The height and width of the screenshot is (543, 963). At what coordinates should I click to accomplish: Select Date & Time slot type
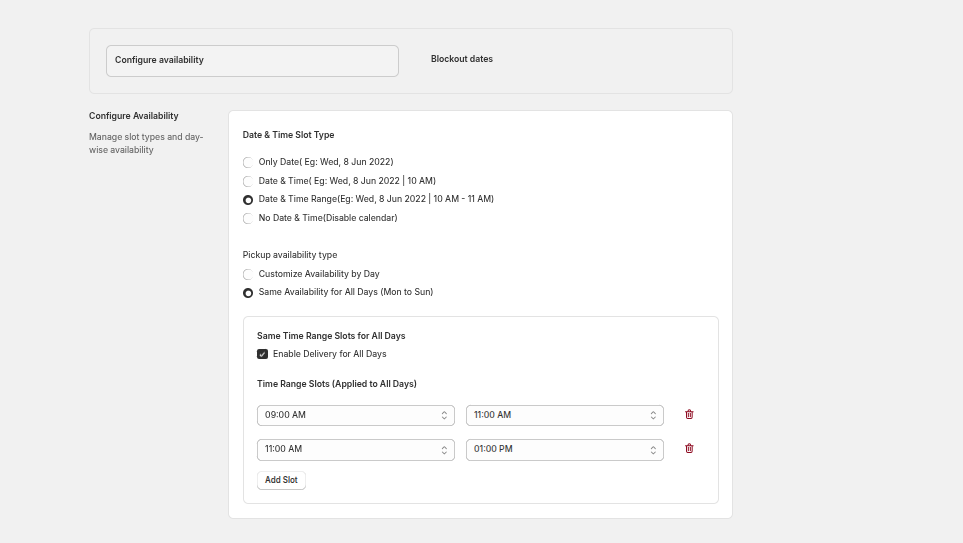tap(248, 181)
